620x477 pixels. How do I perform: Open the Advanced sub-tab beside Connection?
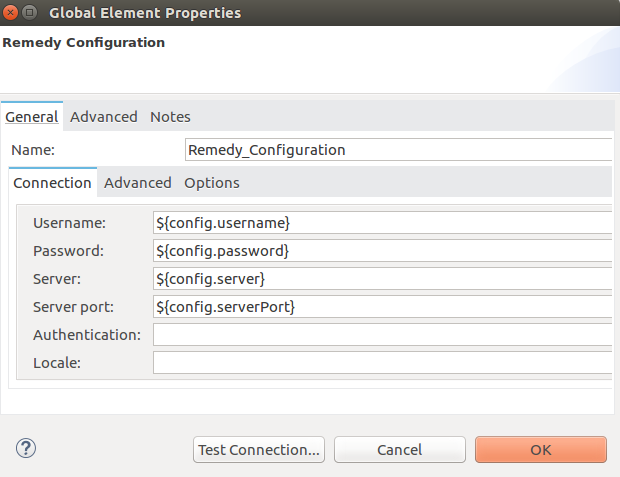pos(138,183)
